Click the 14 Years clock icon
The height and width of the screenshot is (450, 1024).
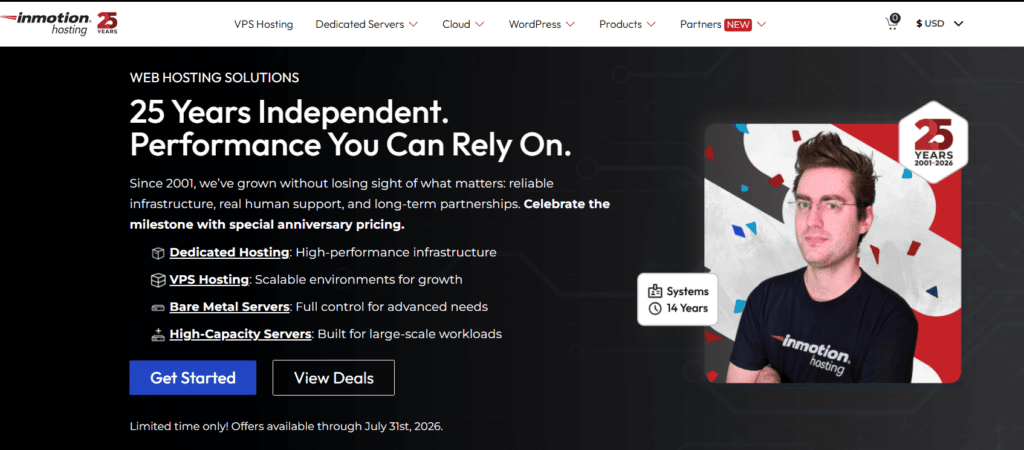(654, 308)
